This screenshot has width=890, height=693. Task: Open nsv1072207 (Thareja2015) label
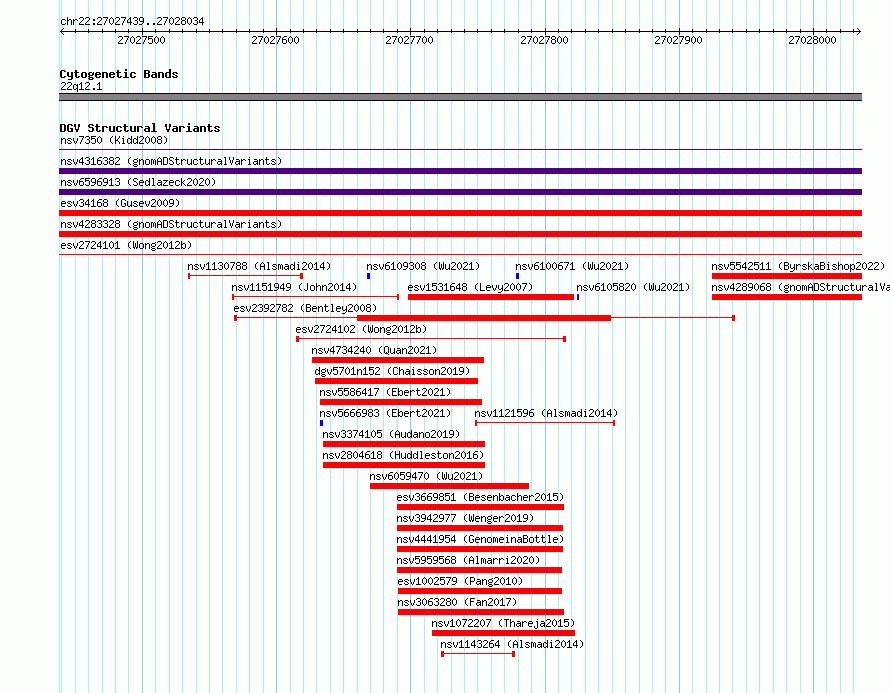click(x=503, y=623)
